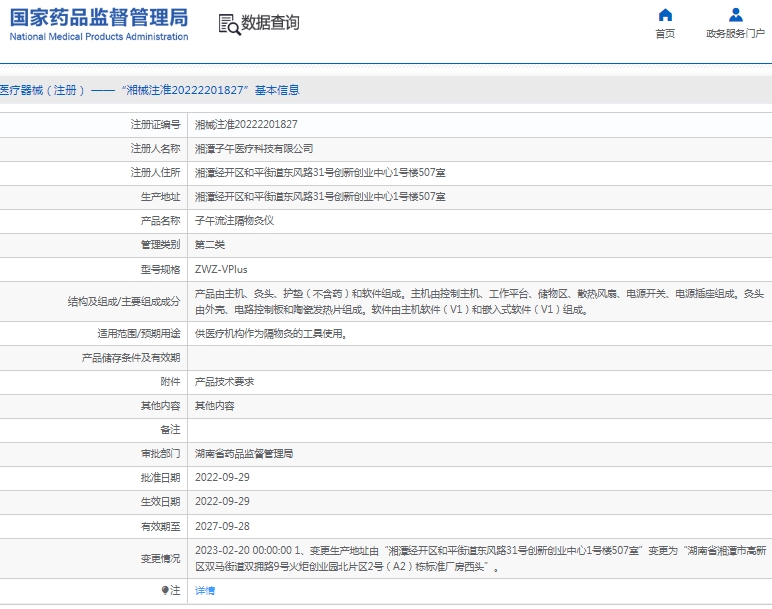Click the 首页 label under the home icon
Viewport: 772px width, 609px height.
[665, 33]
